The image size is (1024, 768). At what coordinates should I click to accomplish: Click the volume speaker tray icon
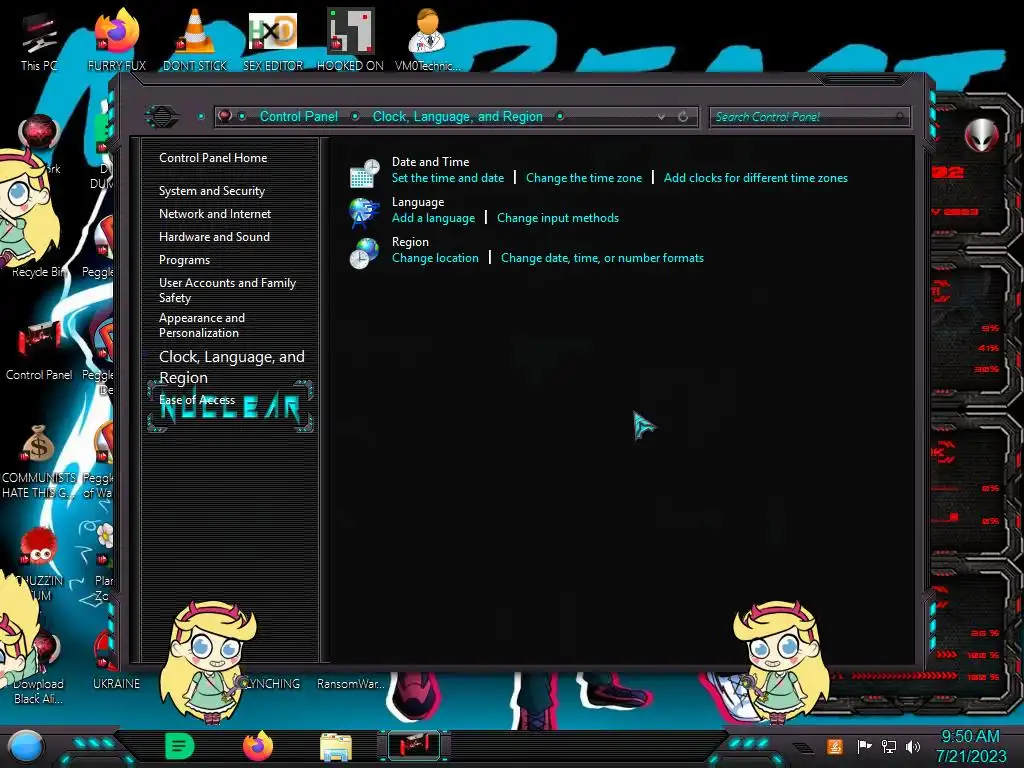click(x=913, y=746)
